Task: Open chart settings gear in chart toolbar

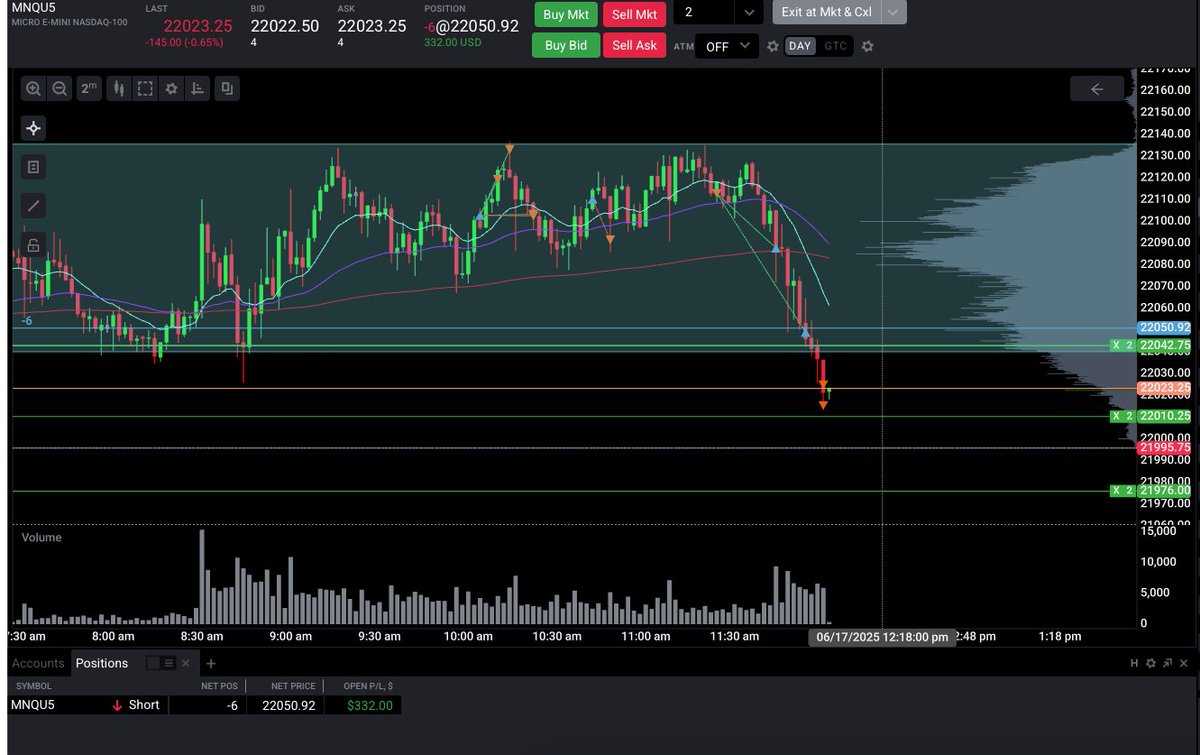Action: [172, 89]
